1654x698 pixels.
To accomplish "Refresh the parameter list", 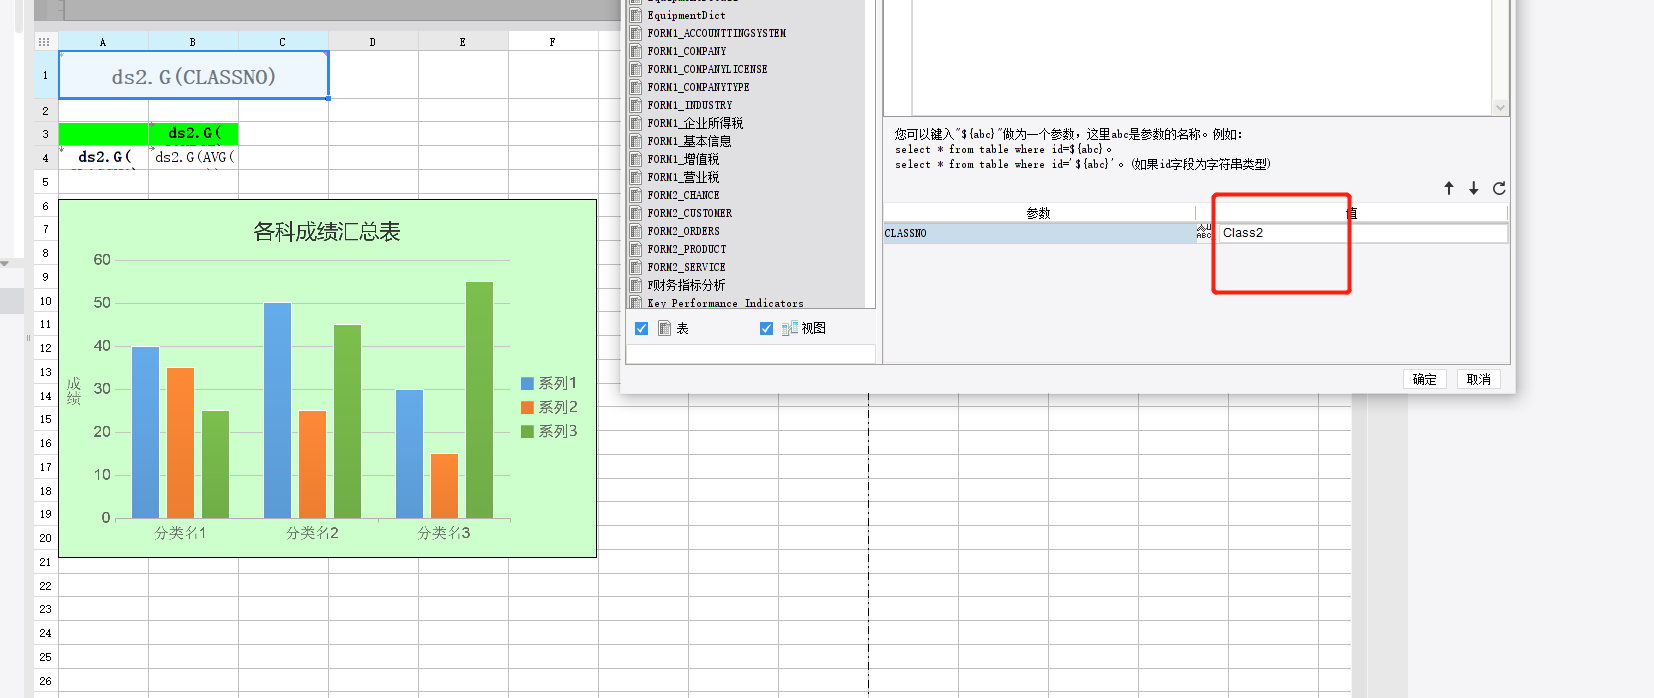I will 1499,188.
